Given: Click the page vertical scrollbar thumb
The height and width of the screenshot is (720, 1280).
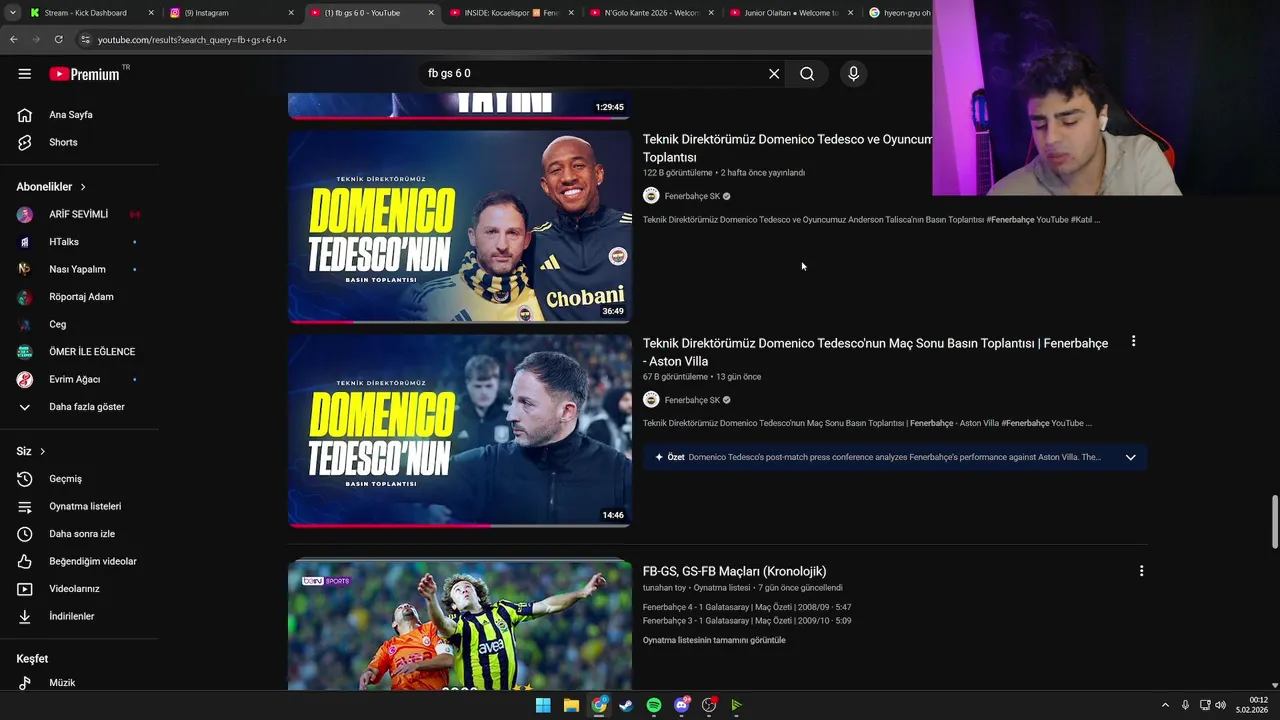Looking at the screenshot, I should (1274, 521).
